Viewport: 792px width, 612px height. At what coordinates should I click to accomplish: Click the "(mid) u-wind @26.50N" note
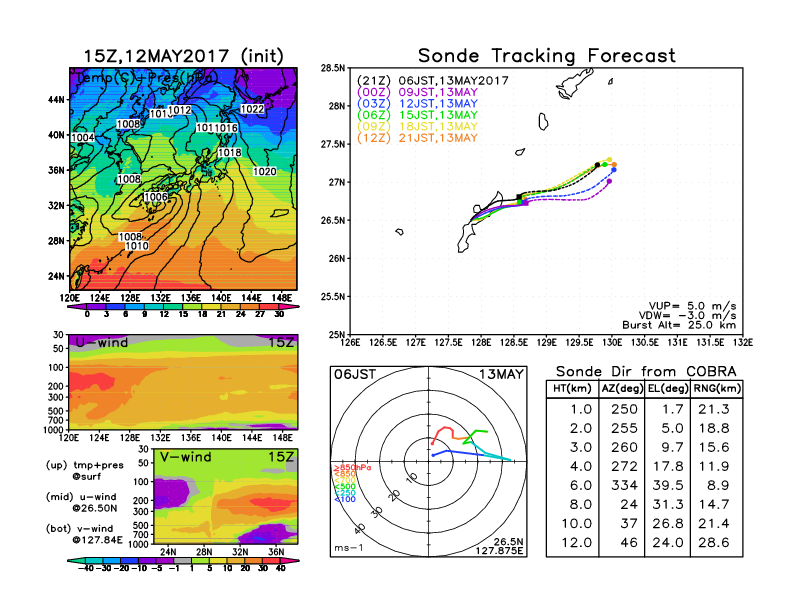(81, 502)
